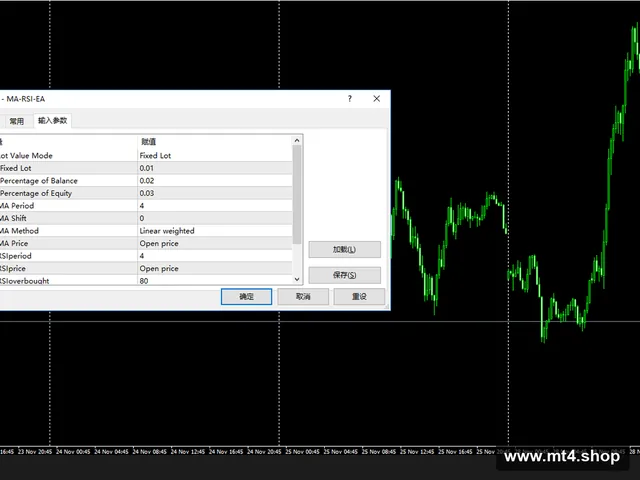This screenshot has width=640, height=480.
Task: Click the 24 Nov 12:45 time axis label
Action: 188,452
